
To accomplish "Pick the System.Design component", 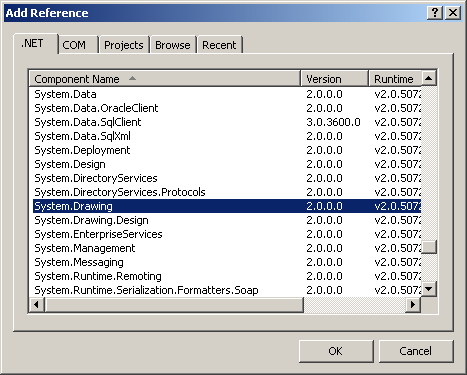I will tap(227, 164).
